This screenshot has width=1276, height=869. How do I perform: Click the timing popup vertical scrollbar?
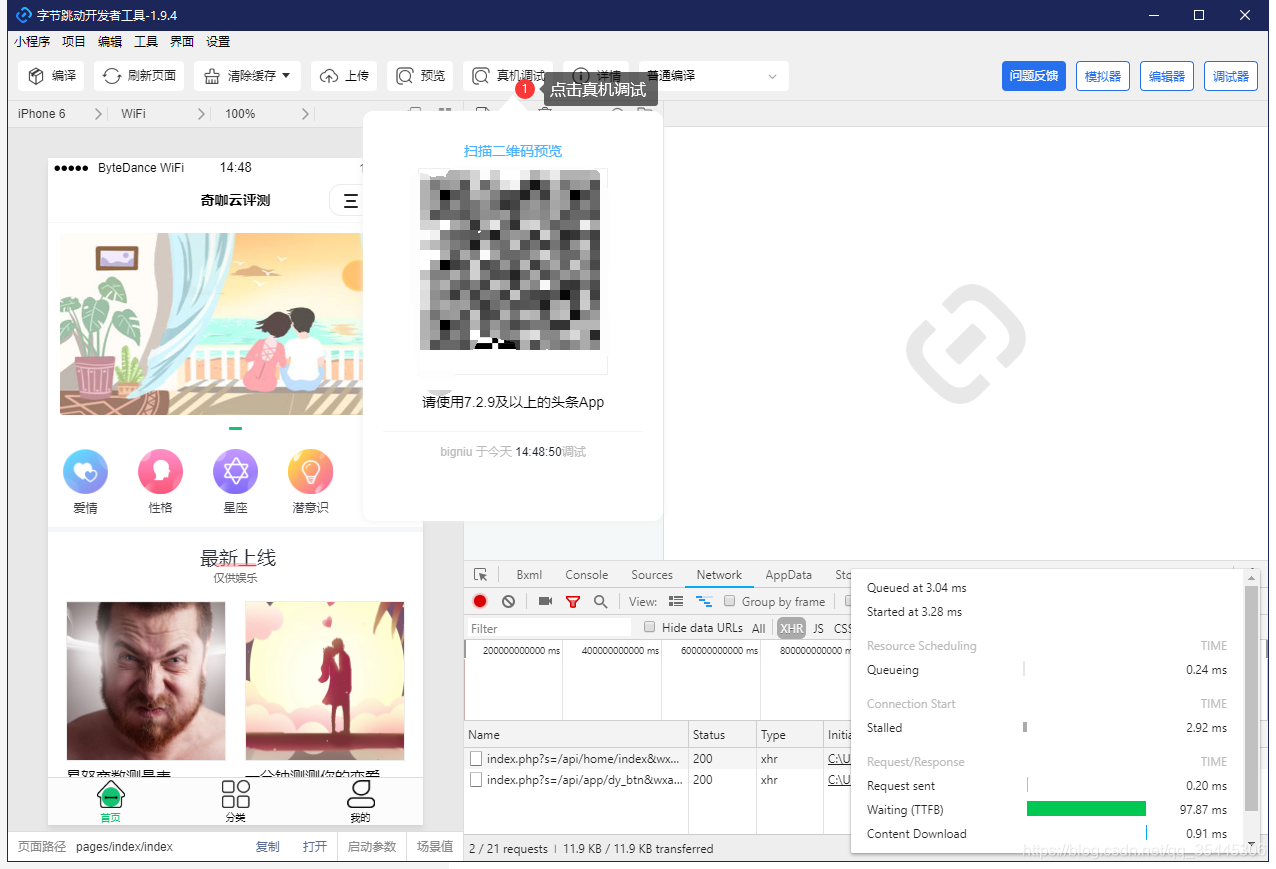(1251, 698)
